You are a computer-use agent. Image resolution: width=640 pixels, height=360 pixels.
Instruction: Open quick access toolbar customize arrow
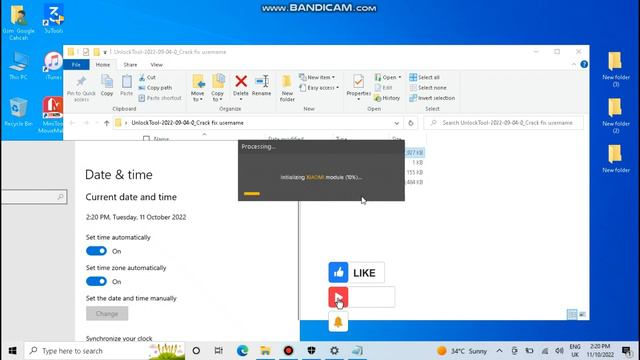point(105,52)
